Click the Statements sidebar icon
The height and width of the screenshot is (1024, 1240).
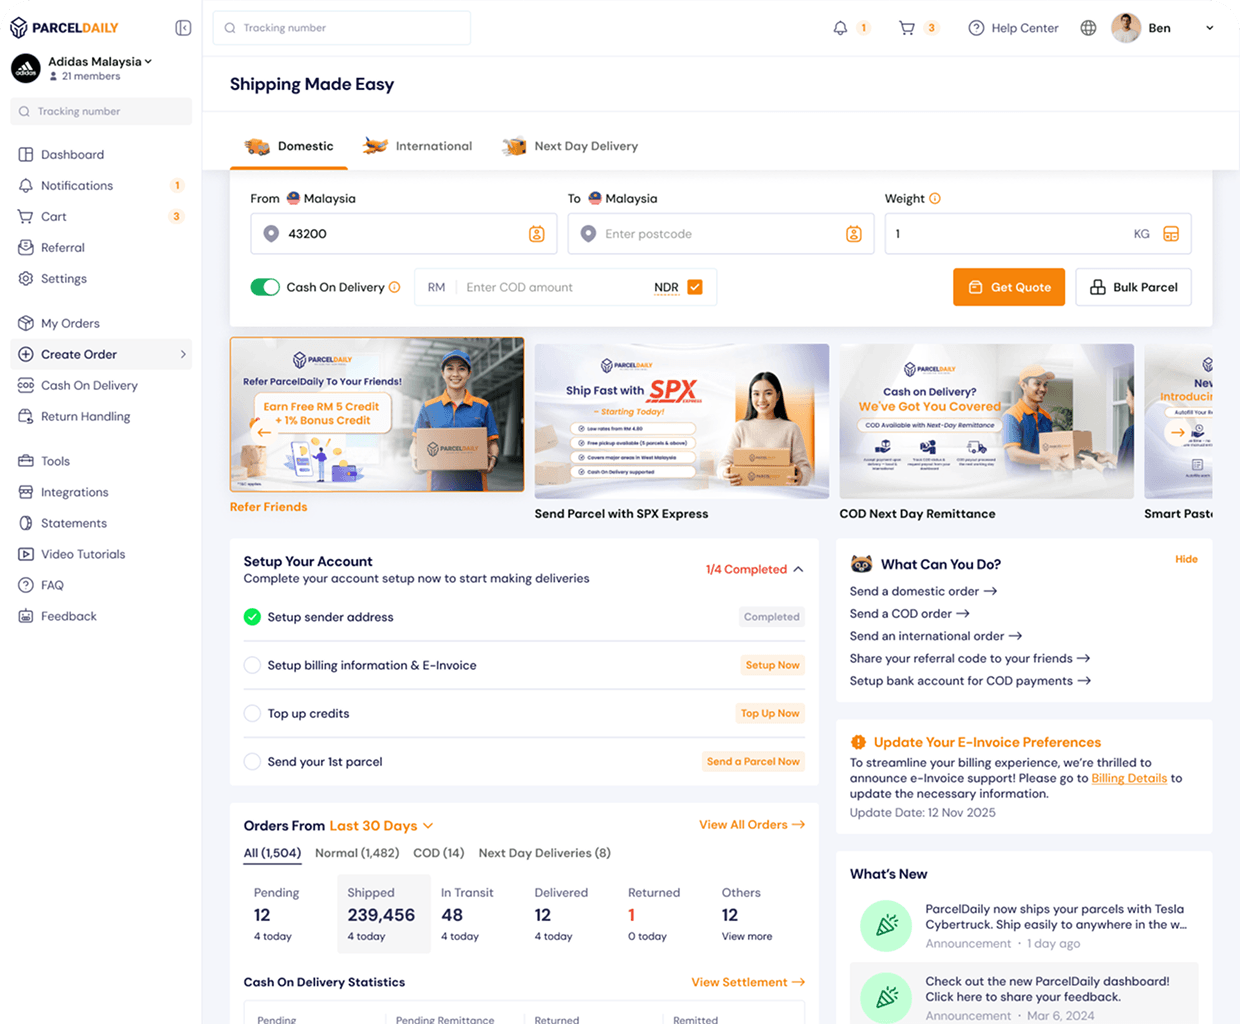26,523
